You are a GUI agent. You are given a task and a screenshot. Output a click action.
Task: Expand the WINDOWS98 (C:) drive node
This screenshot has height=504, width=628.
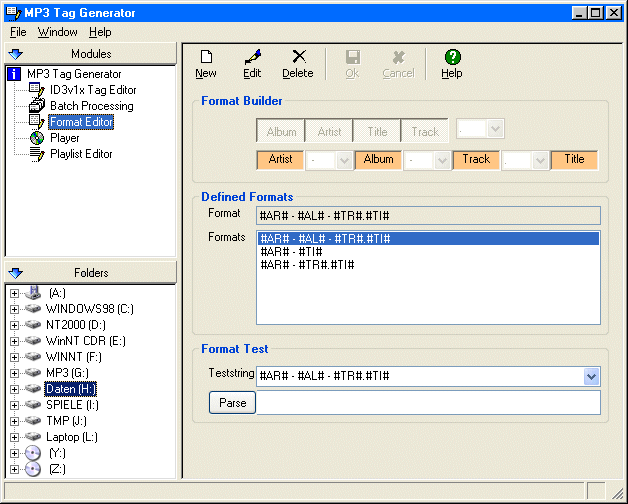point(15,309)
